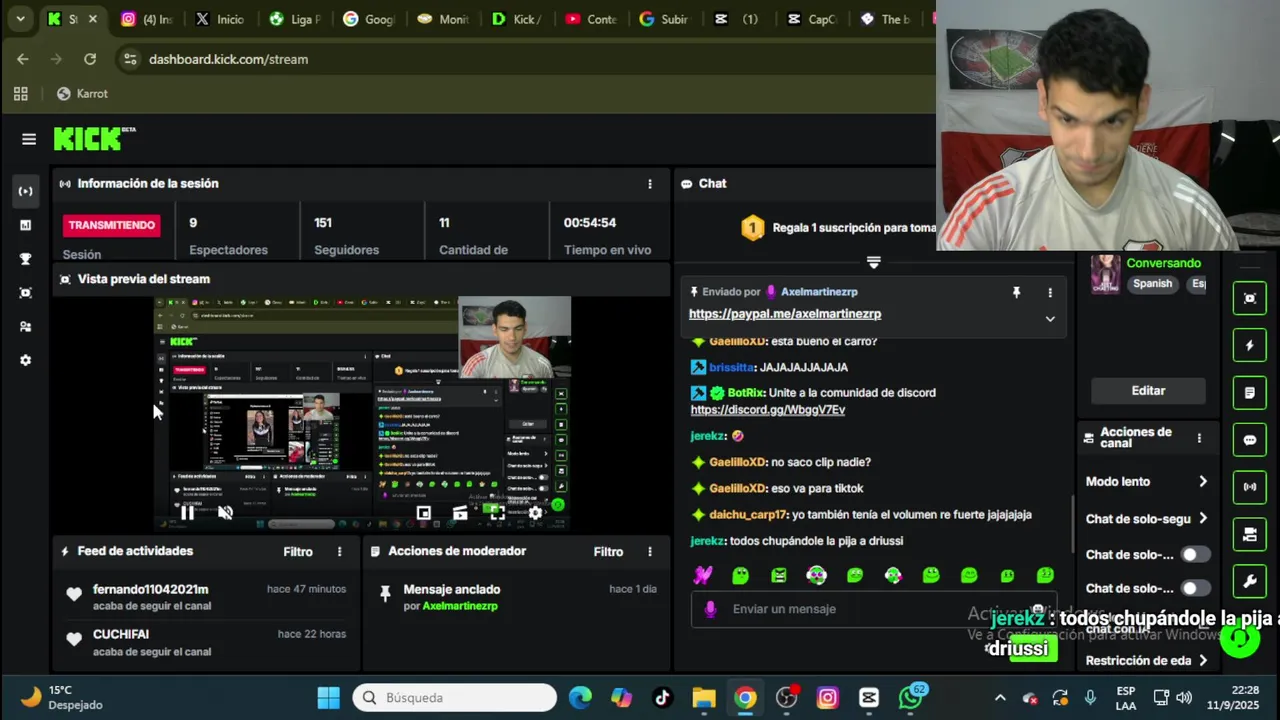The image size is (1280, 720).
Task: Open the community users icon in sidebar
Action: [26, 327]
